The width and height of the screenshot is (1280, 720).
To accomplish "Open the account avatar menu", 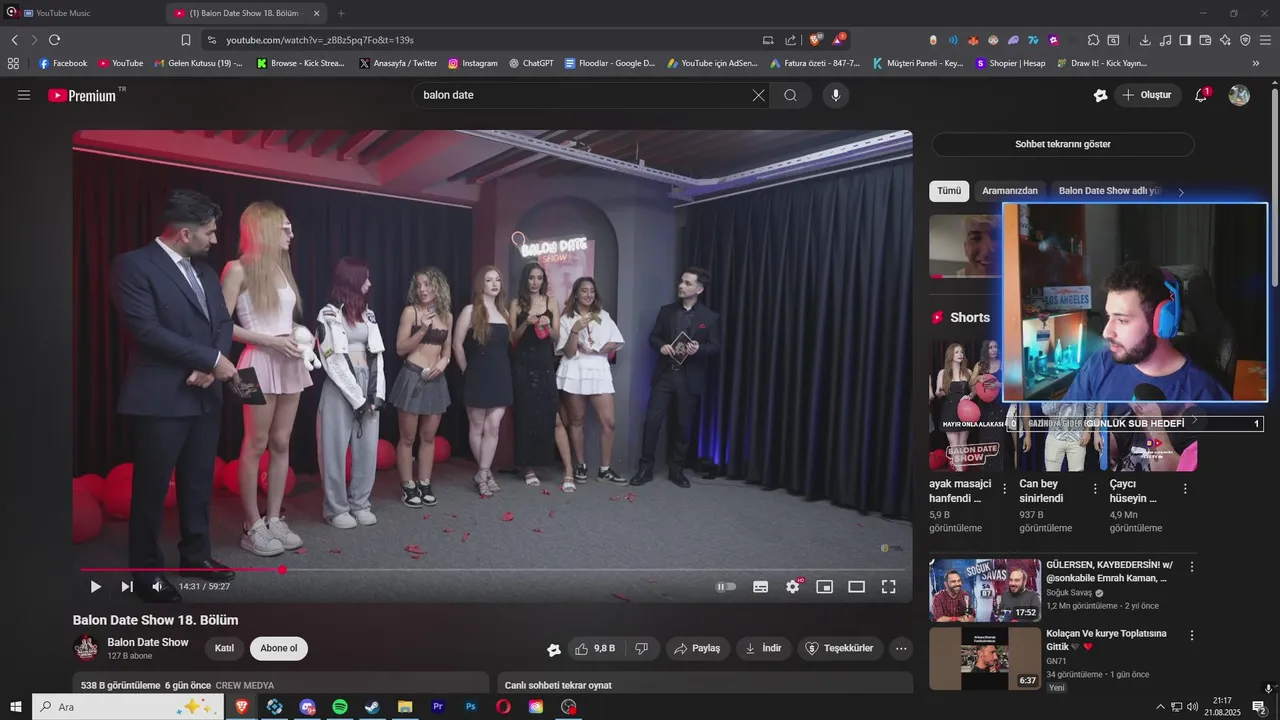I will (x=1239, y=95).
